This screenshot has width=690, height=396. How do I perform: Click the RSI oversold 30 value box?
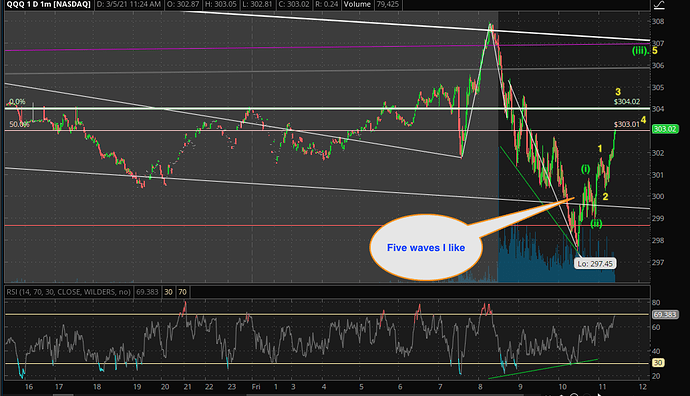168,292
